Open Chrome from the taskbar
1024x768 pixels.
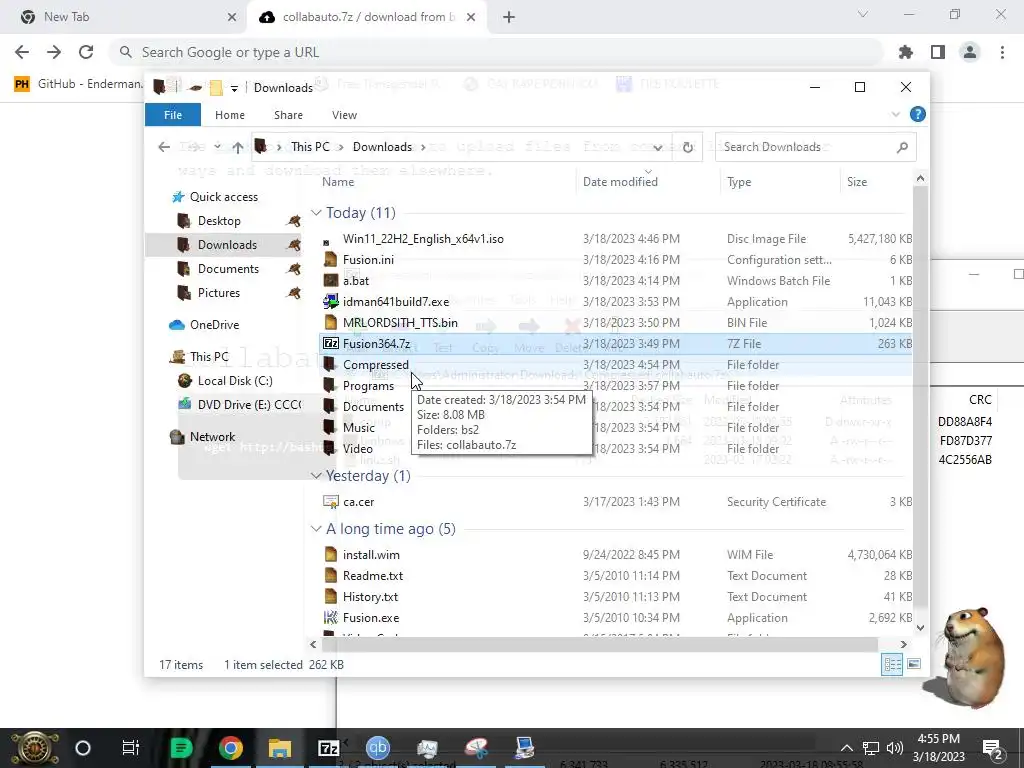(231, 748)
